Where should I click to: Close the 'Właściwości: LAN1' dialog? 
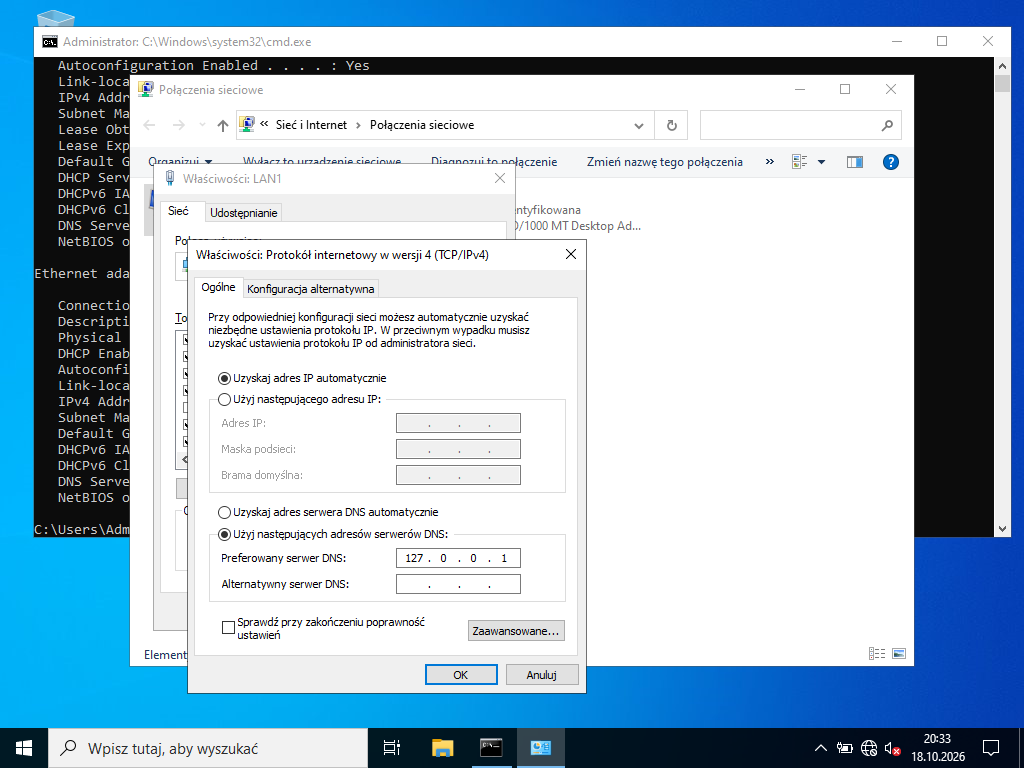point(500,178)
